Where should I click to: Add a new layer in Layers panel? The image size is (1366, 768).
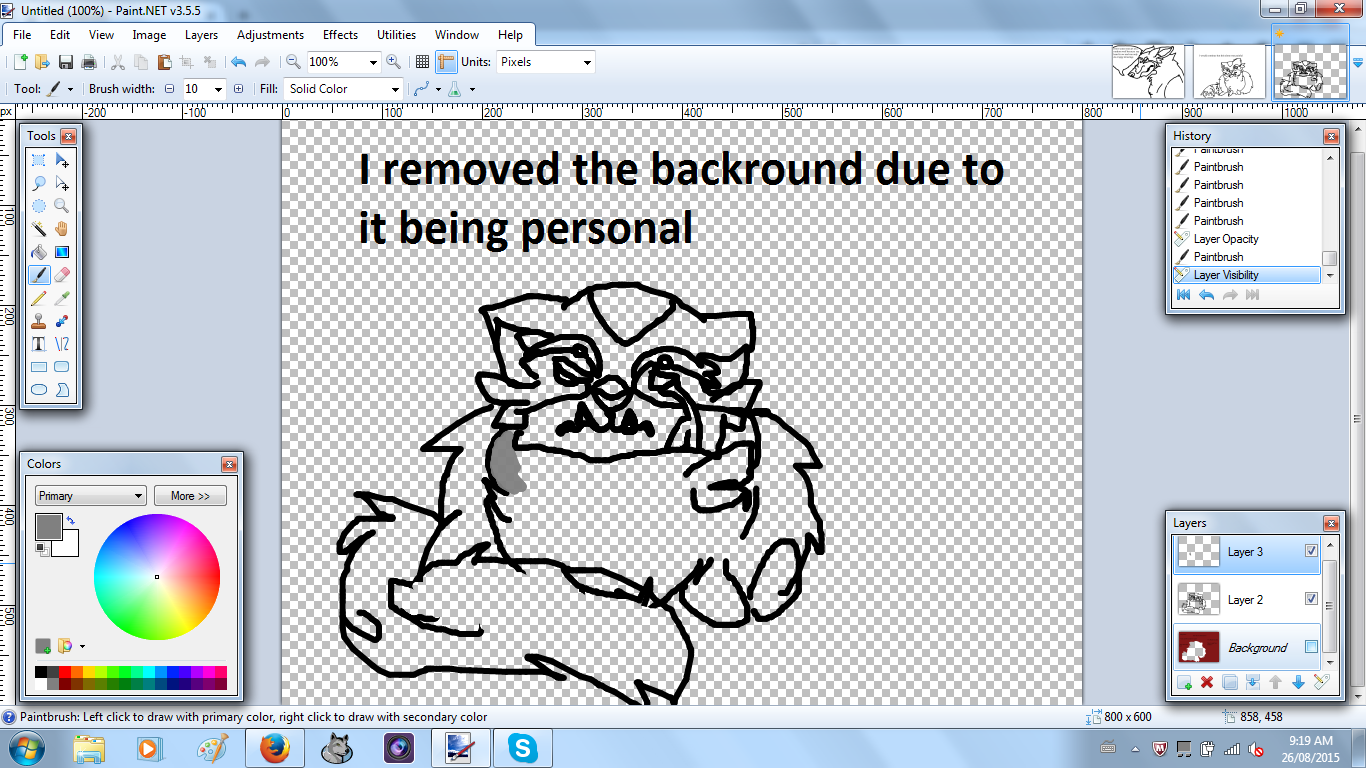tap(1184, 682)
